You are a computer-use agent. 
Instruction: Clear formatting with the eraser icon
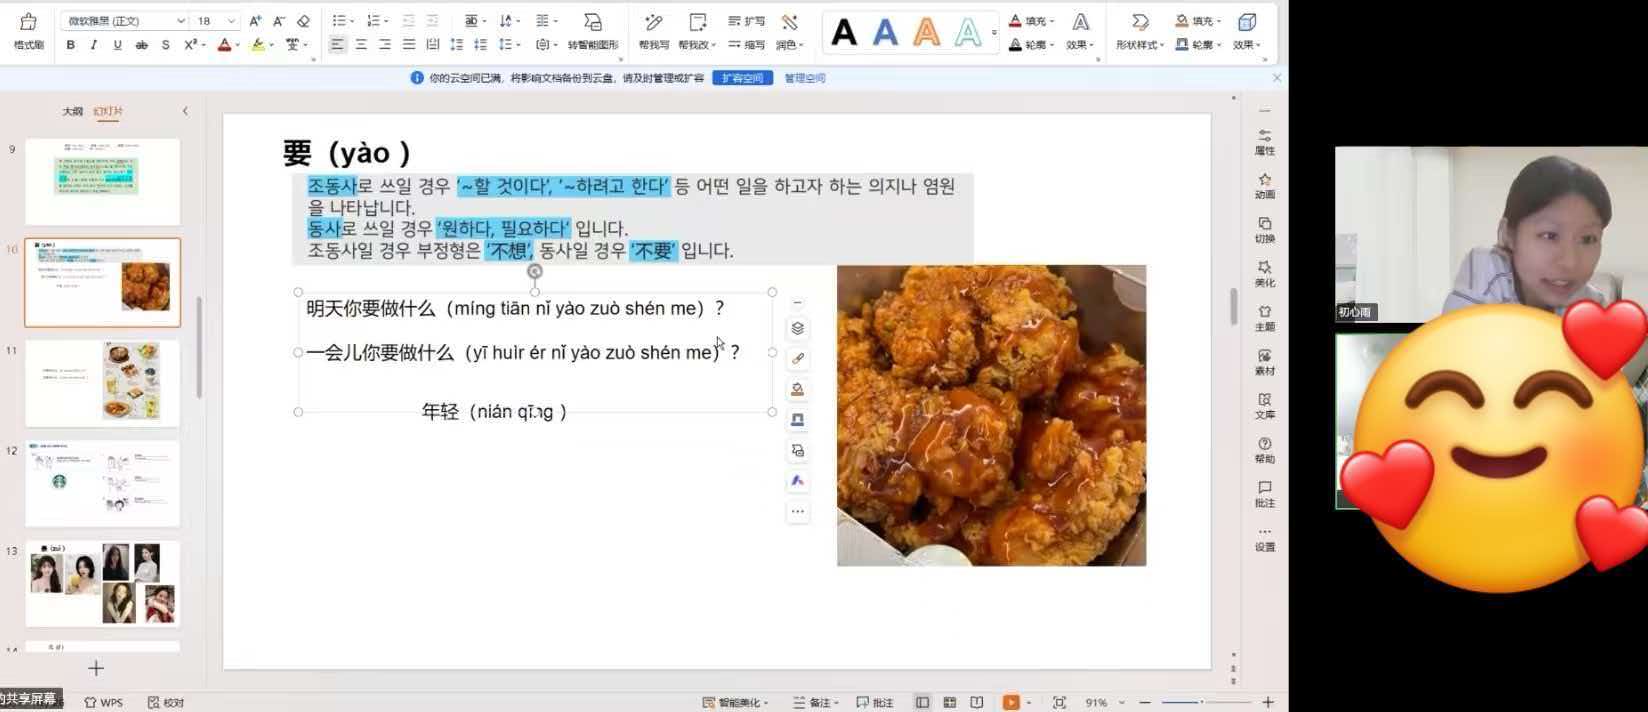303,21
